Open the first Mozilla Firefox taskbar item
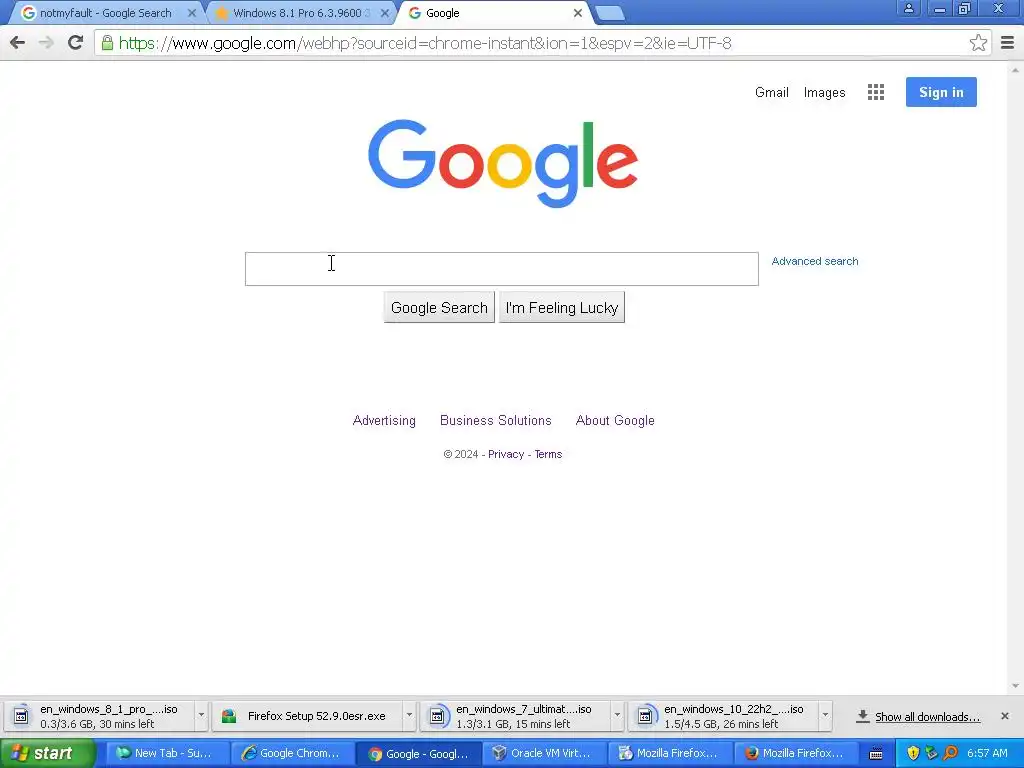1024x768 pixels. [670, 754]
